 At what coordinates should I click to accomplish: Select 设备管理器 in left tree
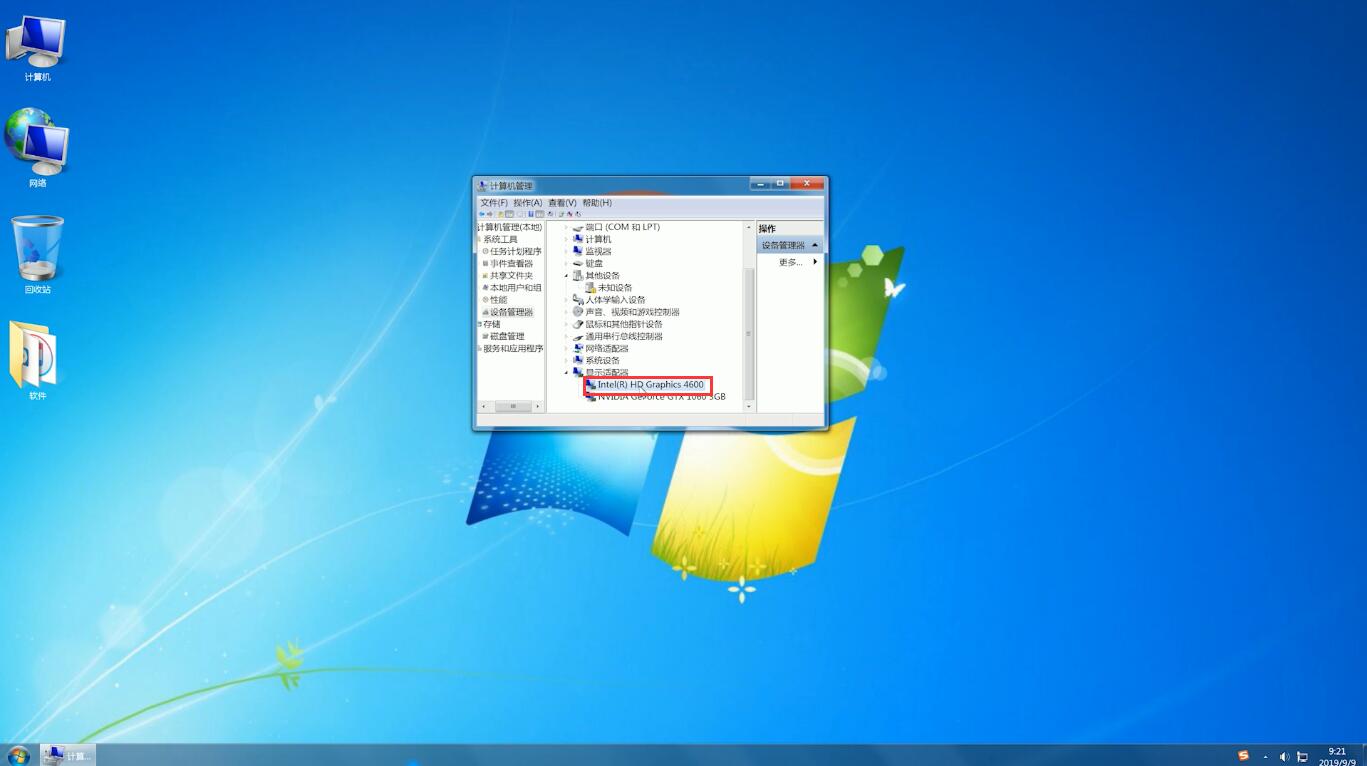511,312
